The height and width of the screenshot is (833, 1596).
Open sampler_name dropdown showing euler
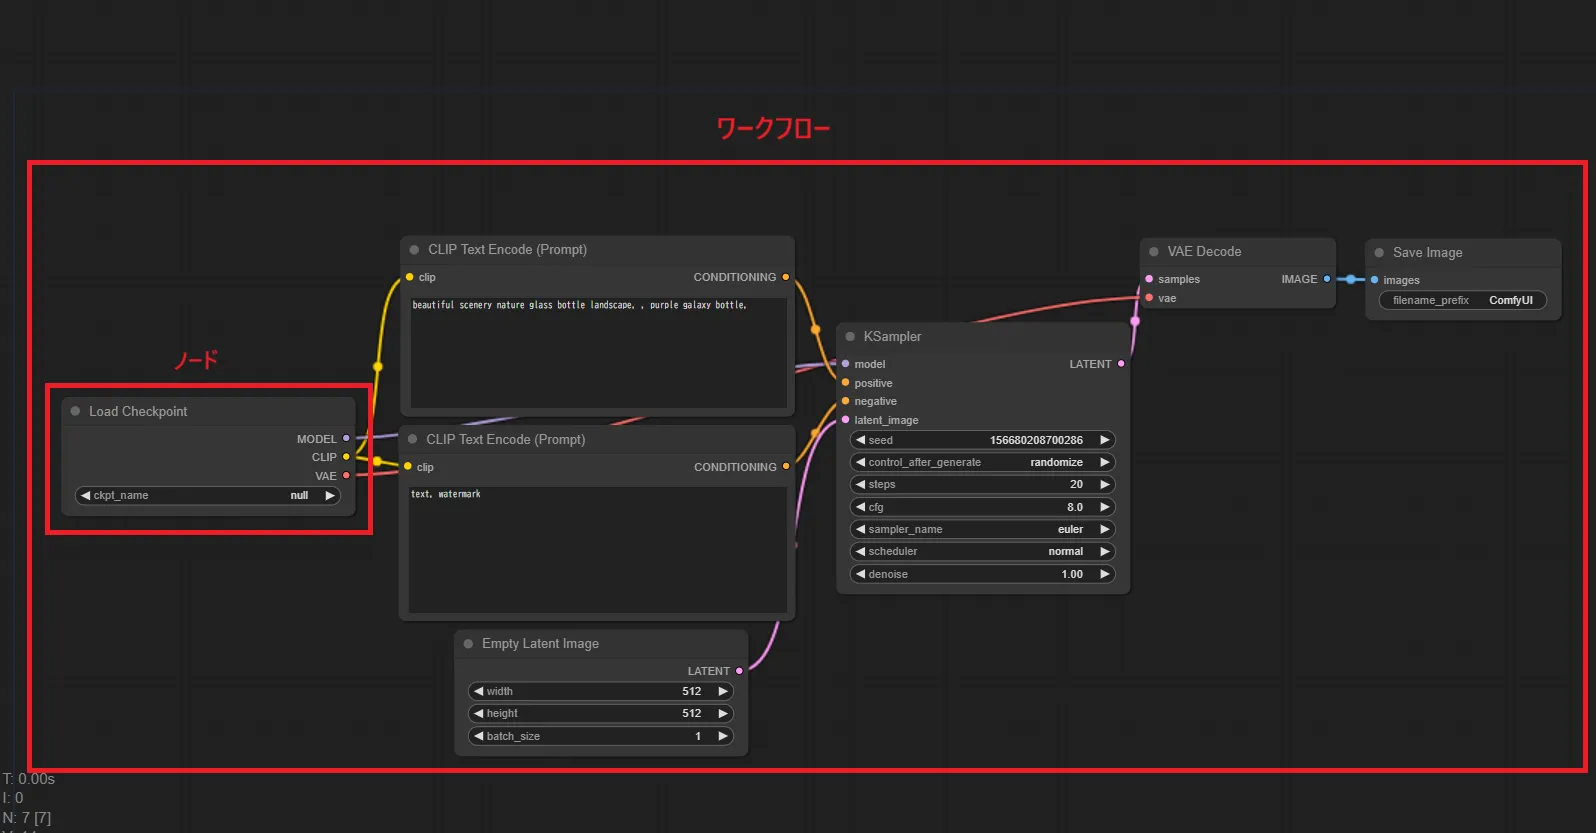tap(982, 529)
